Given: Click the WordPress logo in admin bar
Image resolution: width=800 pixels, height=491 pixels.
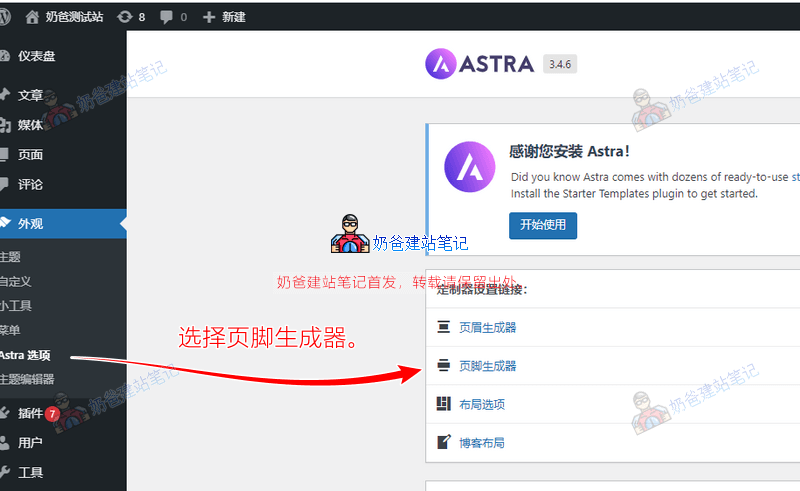Looking at the screenshot, I should point(4,17).
